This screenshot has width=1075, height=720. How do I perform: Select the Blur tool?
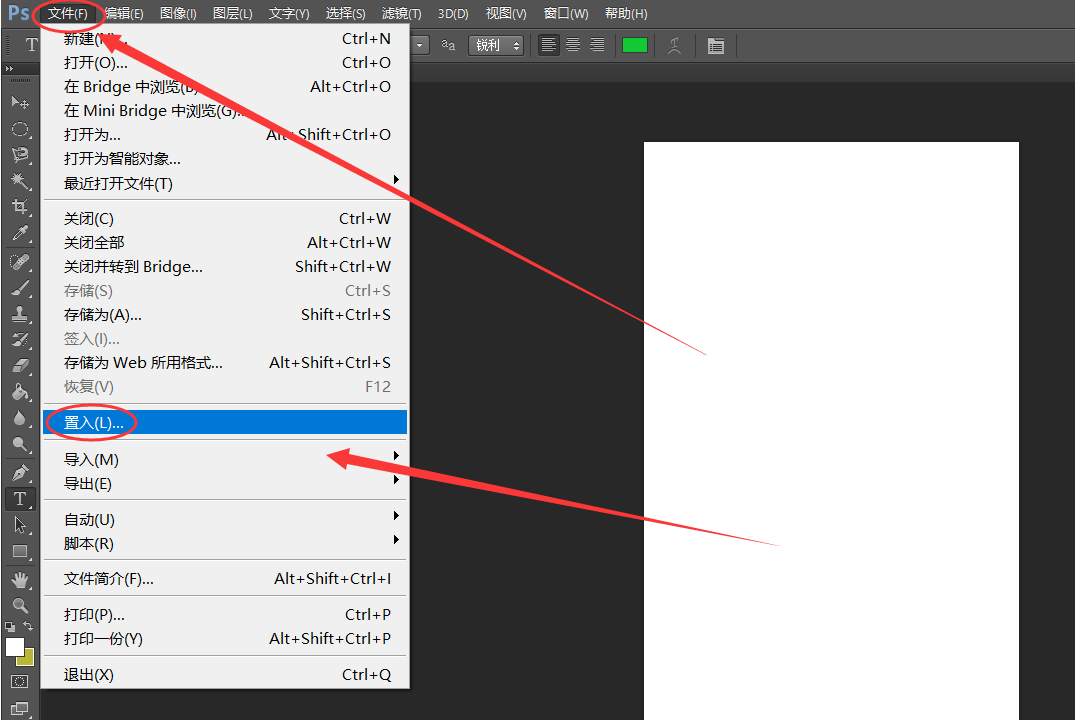[20, 418]
